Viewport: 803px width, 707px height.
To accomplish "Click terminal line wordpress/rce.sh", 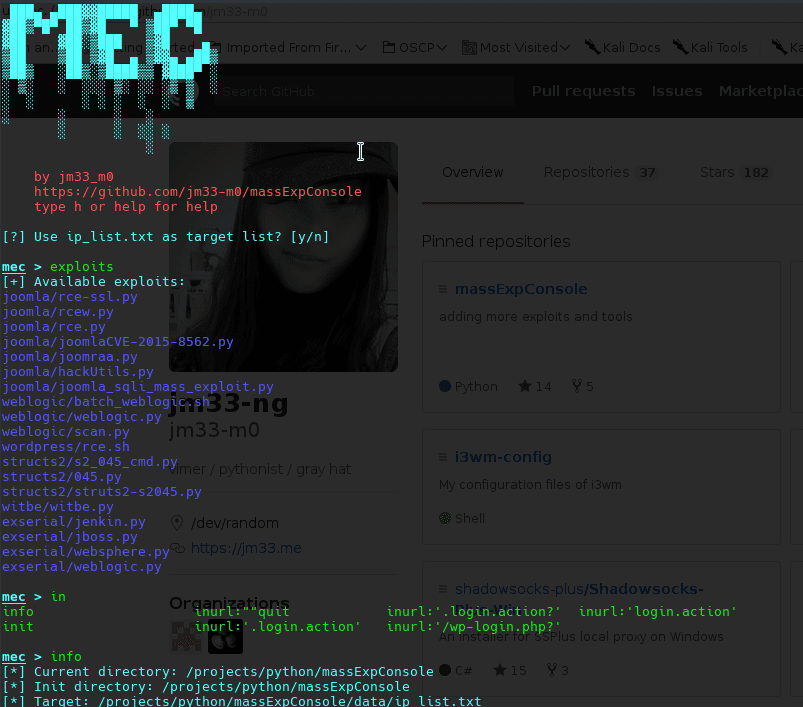I will pos(66,447).
